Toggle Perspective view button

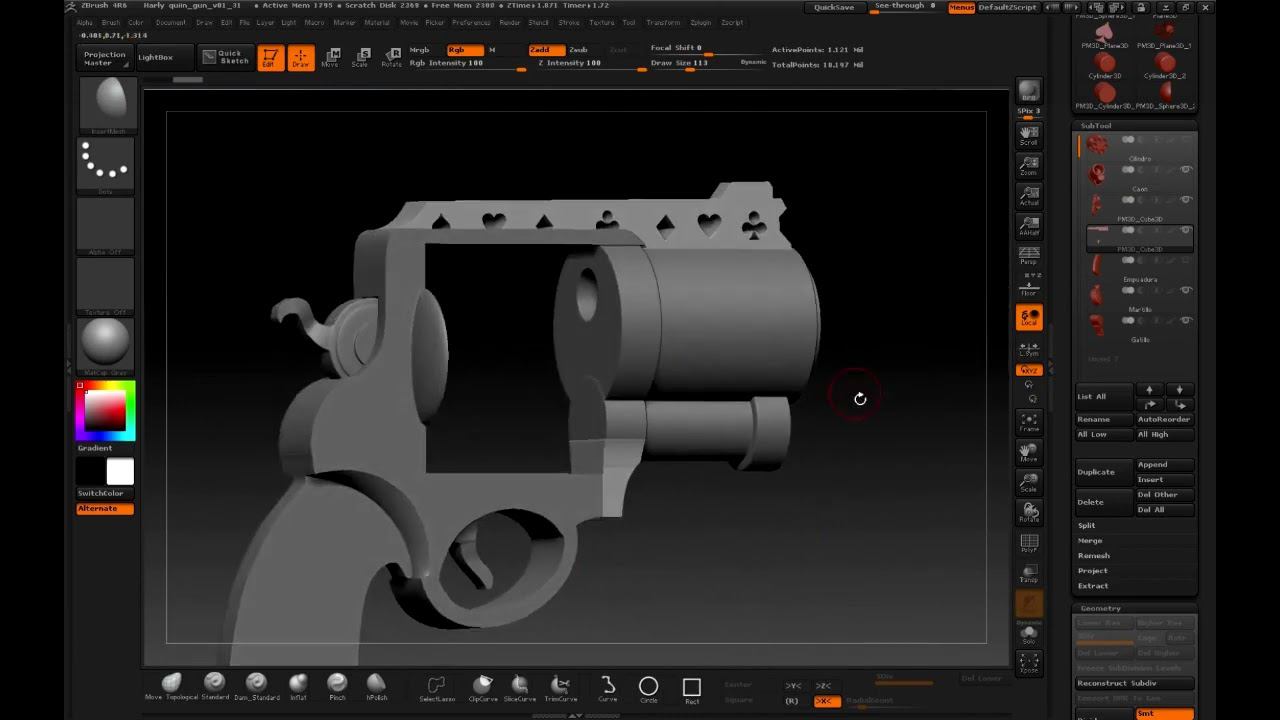coord(1028,256)
